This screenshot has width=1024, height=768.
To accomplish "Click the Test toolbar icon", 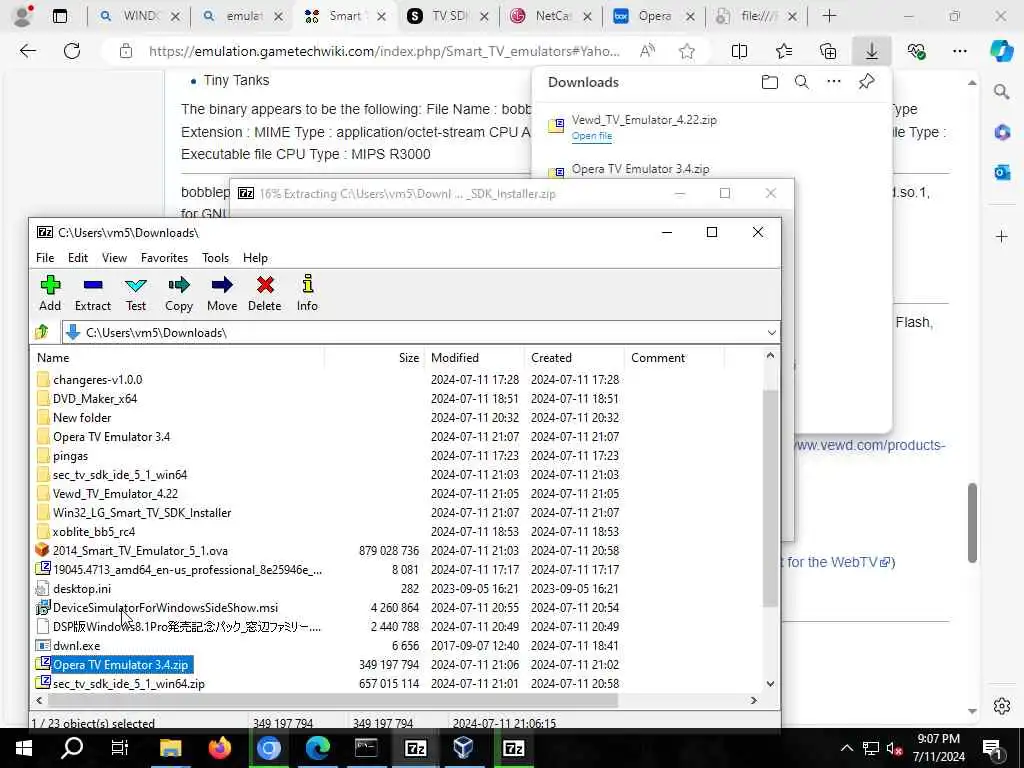I will [136, 293].
